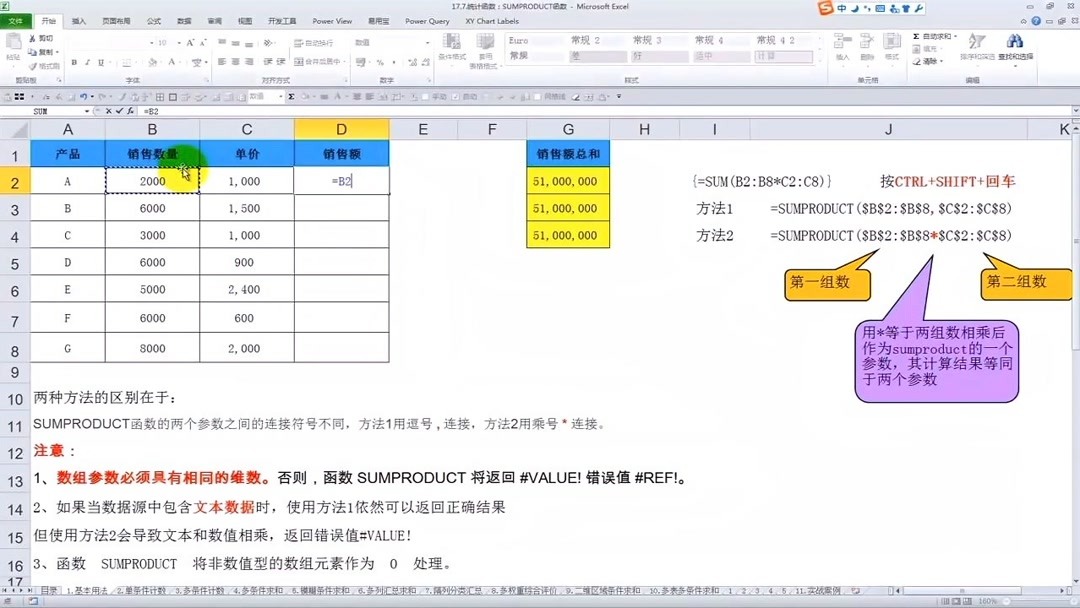Open Find & Select (查找和选择) binoculars icon

pyautogui.click(x=1015, y=42)
